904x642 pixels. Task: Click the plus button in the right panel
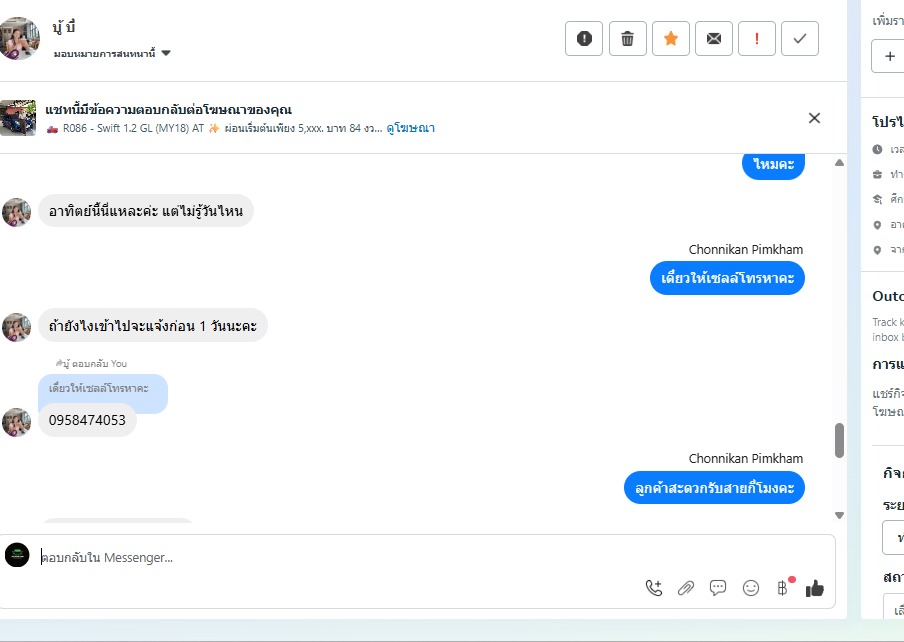point(890,56)
